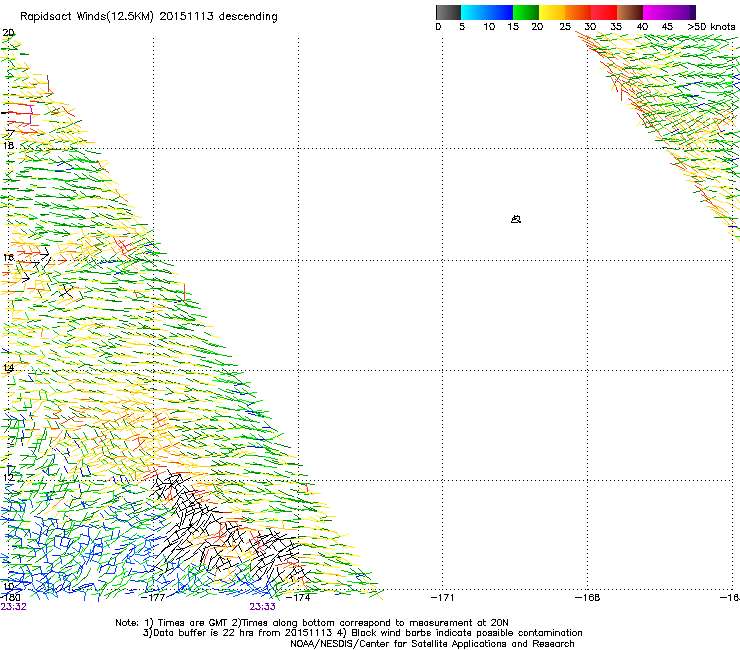Click the '20' latitude axis label
The image size is (740, 650).
[x=8, y=33]
